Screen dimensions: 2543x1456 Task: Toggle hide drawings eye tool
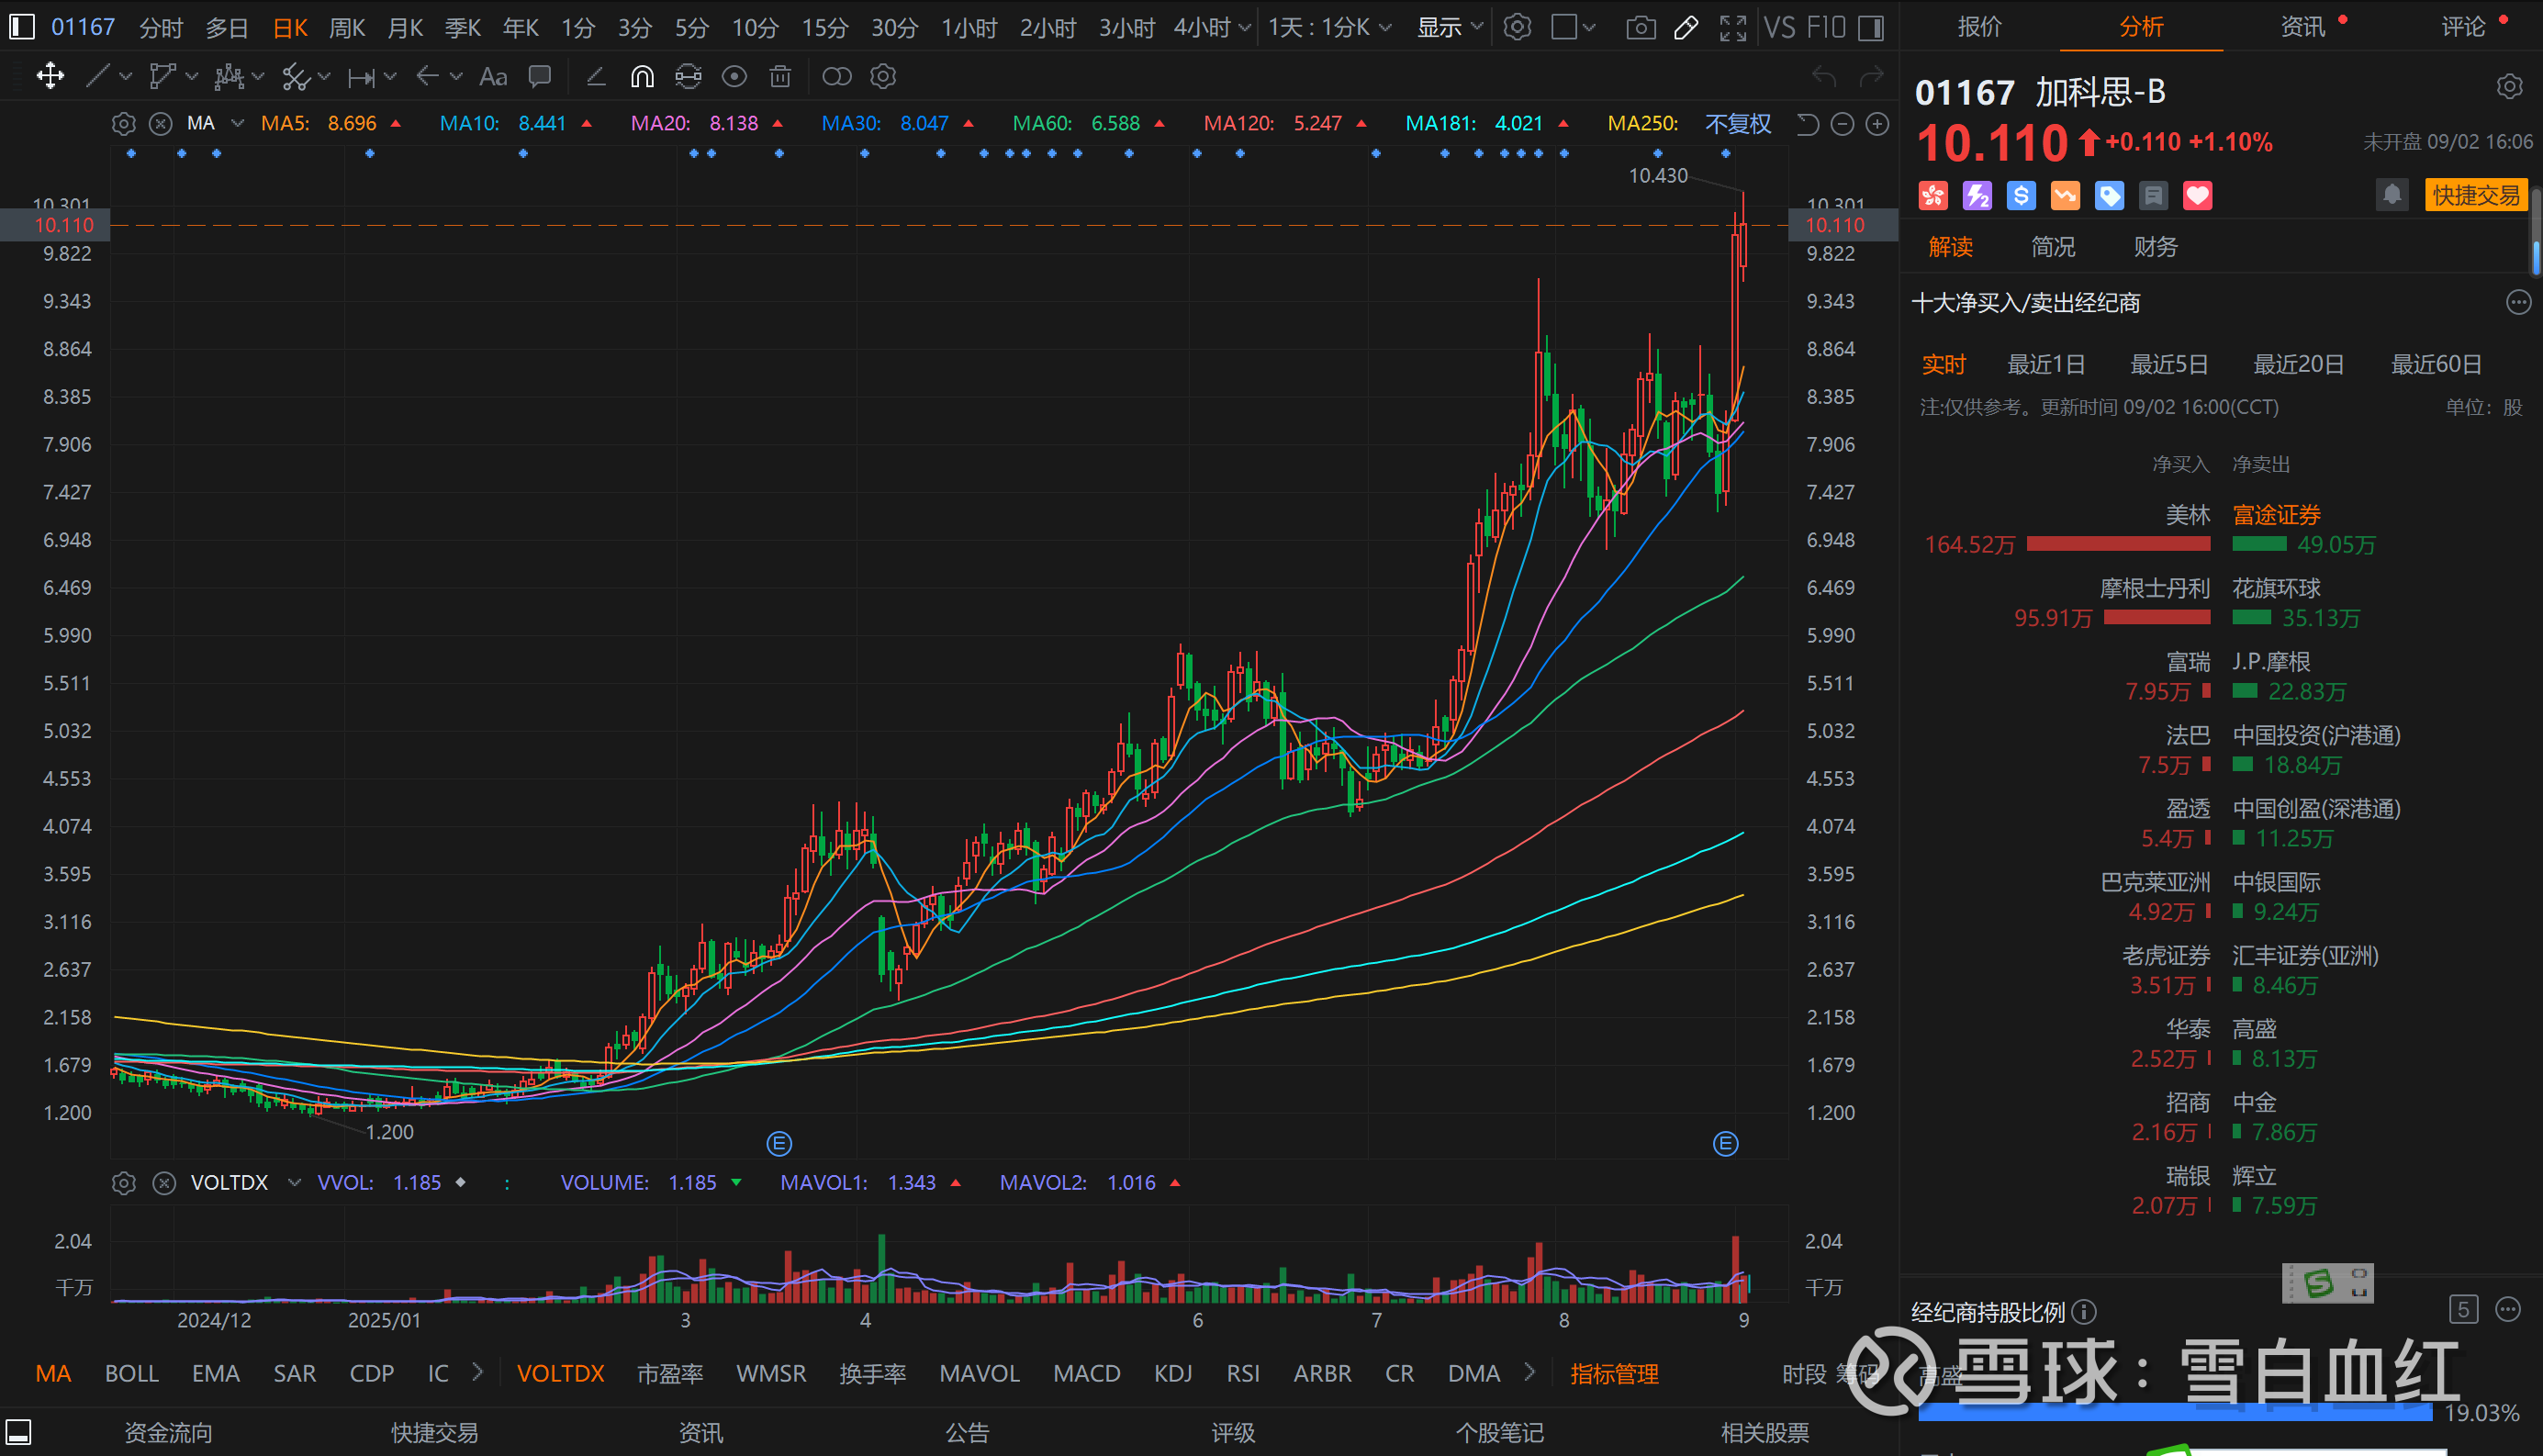tap(734, 77)
